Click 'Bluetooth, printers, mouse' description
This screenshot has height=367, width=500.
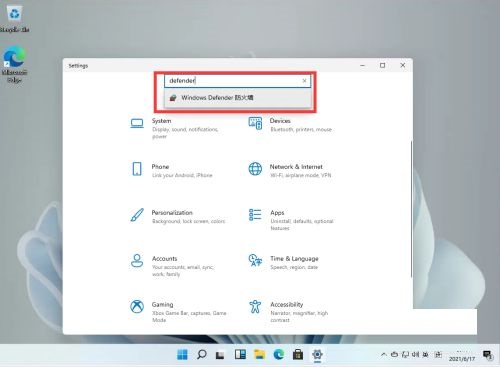pos(301,129)
